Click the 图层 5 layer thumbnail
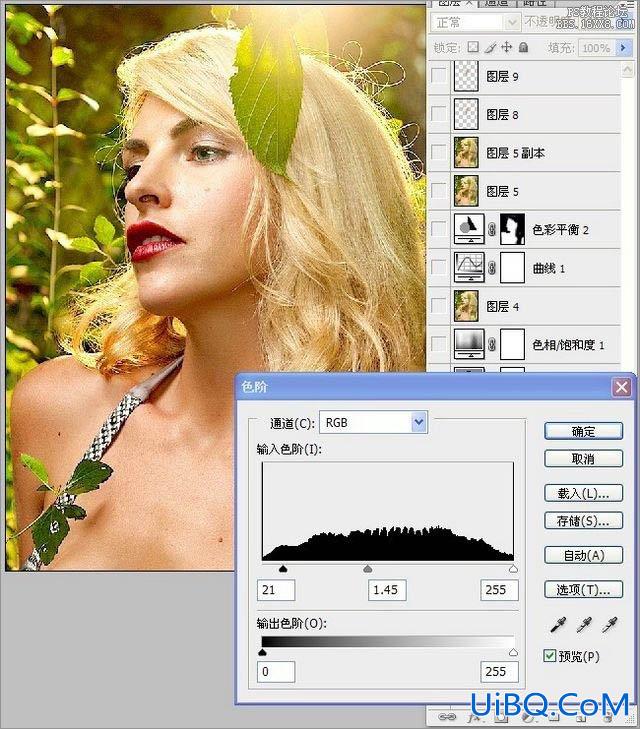Screen dimensions: 640x729 tap(466, 191)
